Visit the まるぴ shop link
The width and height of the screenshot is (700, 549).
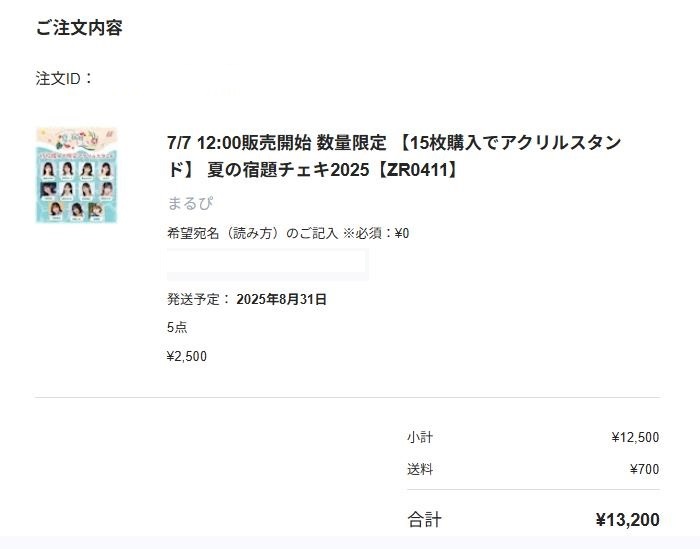point(190,203)
